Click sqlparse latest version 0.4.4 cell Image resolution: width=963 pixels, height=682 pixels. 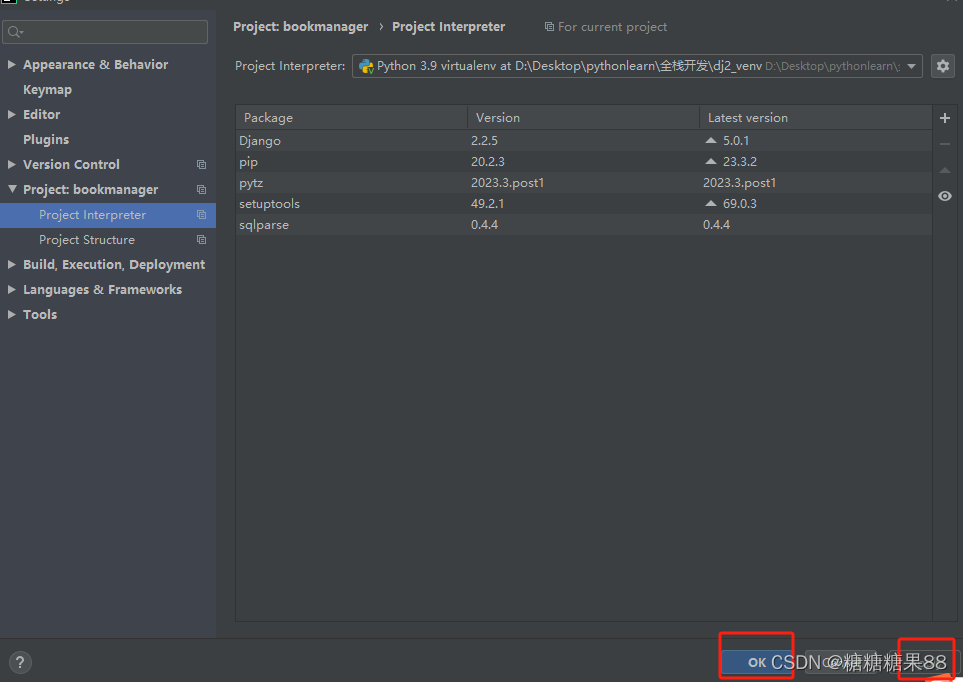(716, 225)
